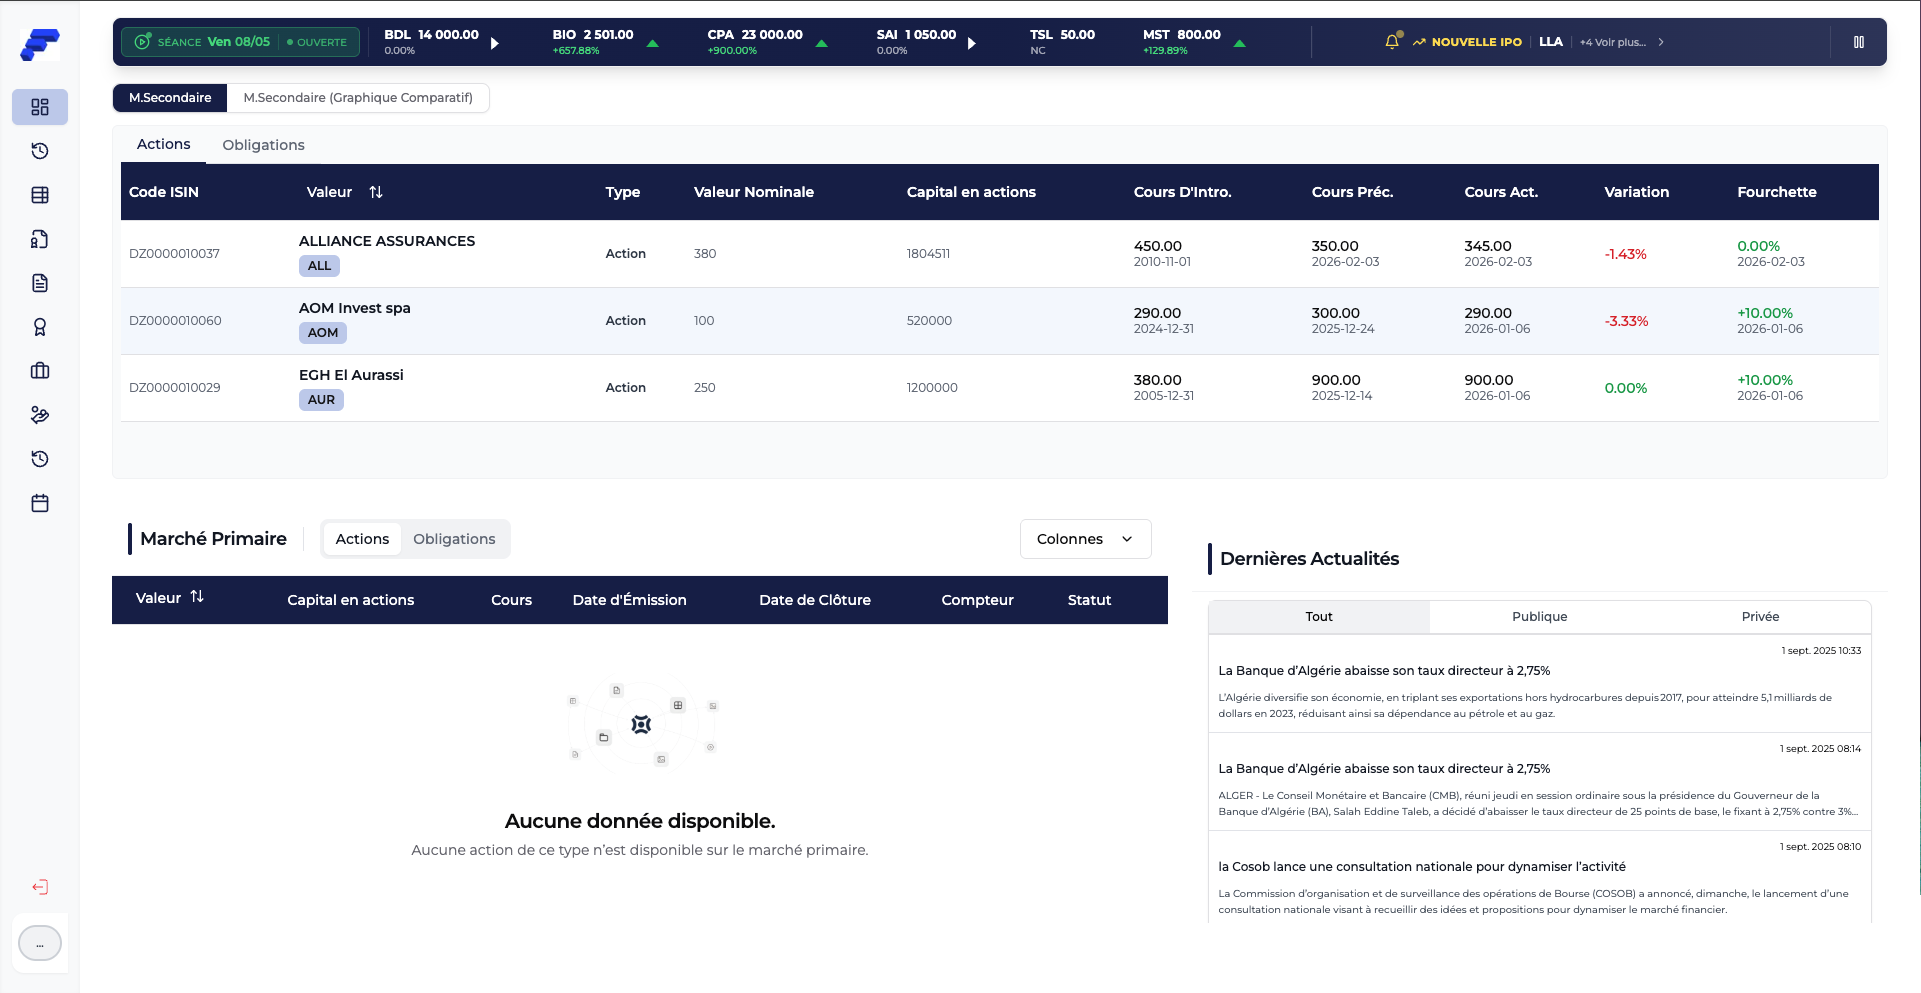Open the hand with coins sidebar icon
Viewport: 1921px width, 993px height.
pos(40,415)
